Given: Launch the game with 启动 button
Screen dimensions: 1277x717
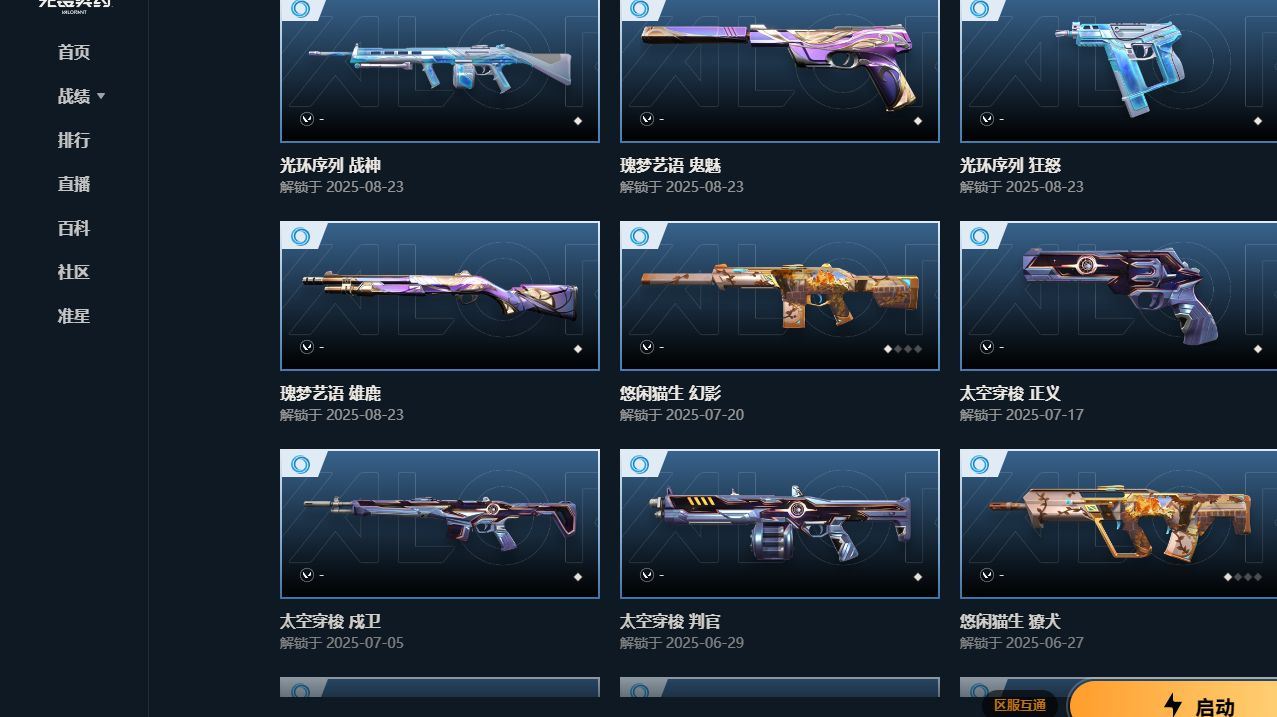Looking at the screenshot, I should point(1172,700).
